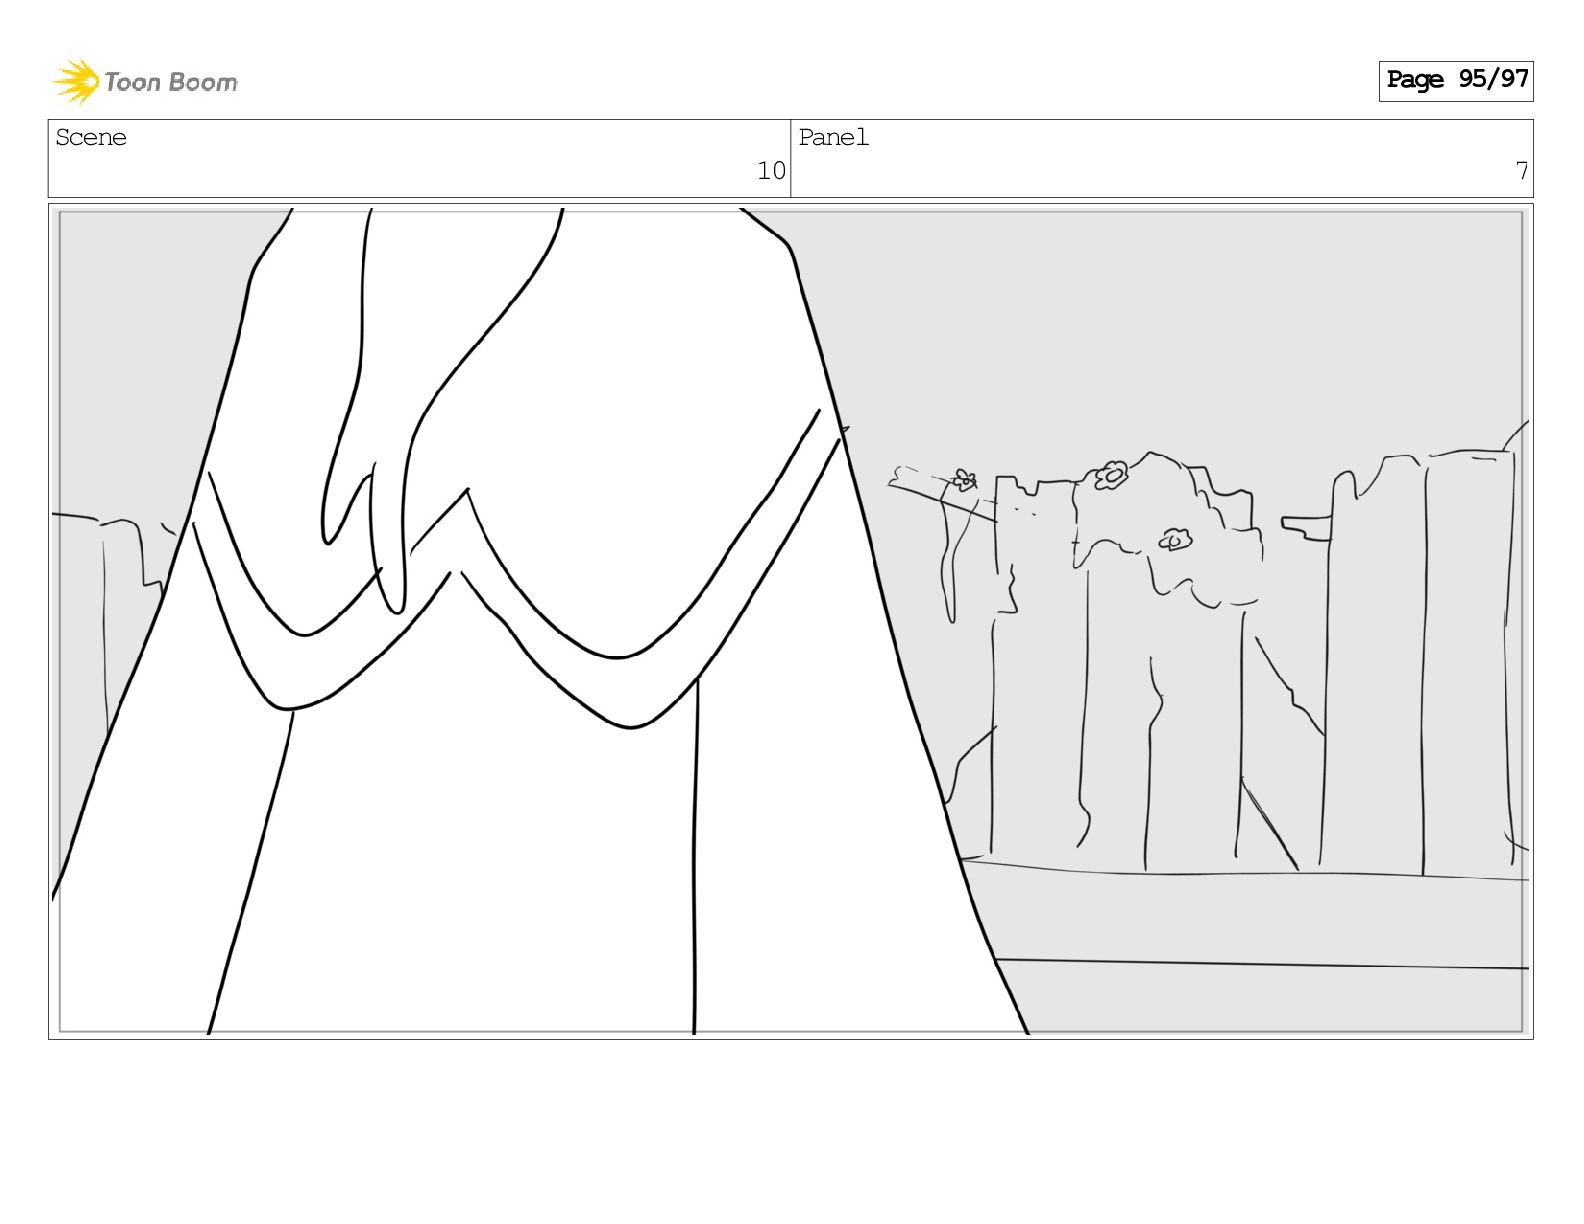The image size is (1584, 1224).
Task: Click the Page 95/97 indicator
Action: (1456, 80)
